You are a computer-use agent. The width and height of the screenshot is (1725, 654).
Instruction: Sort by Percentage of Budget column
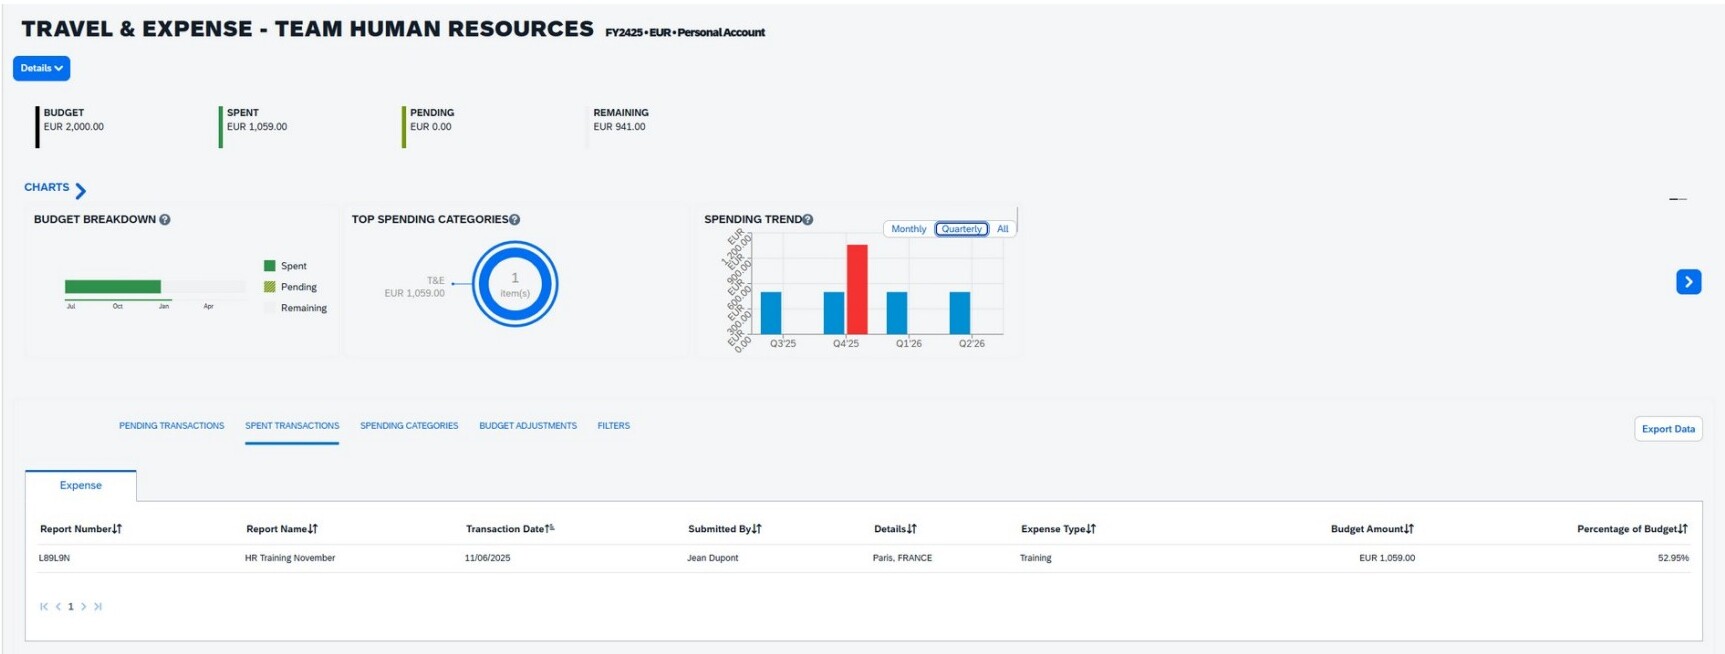[x=1632, y=529]
